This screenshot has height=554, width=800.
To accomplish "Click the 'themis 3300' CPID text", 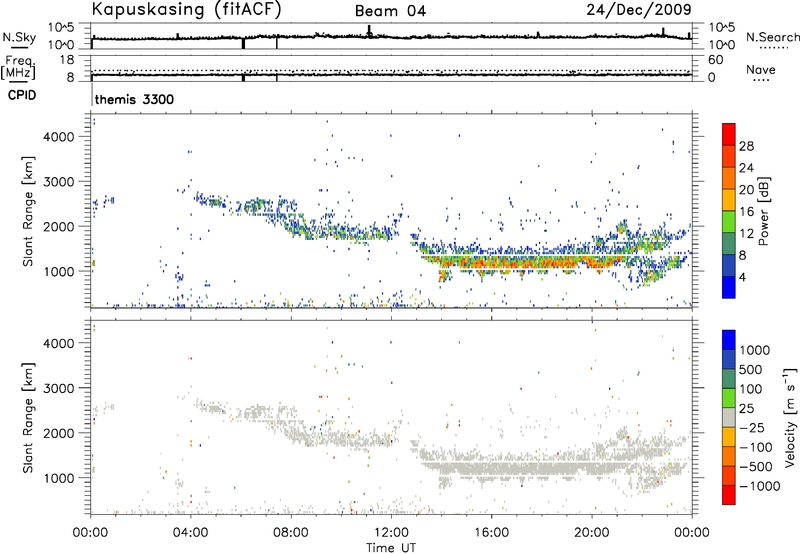I will pos(134,99).
